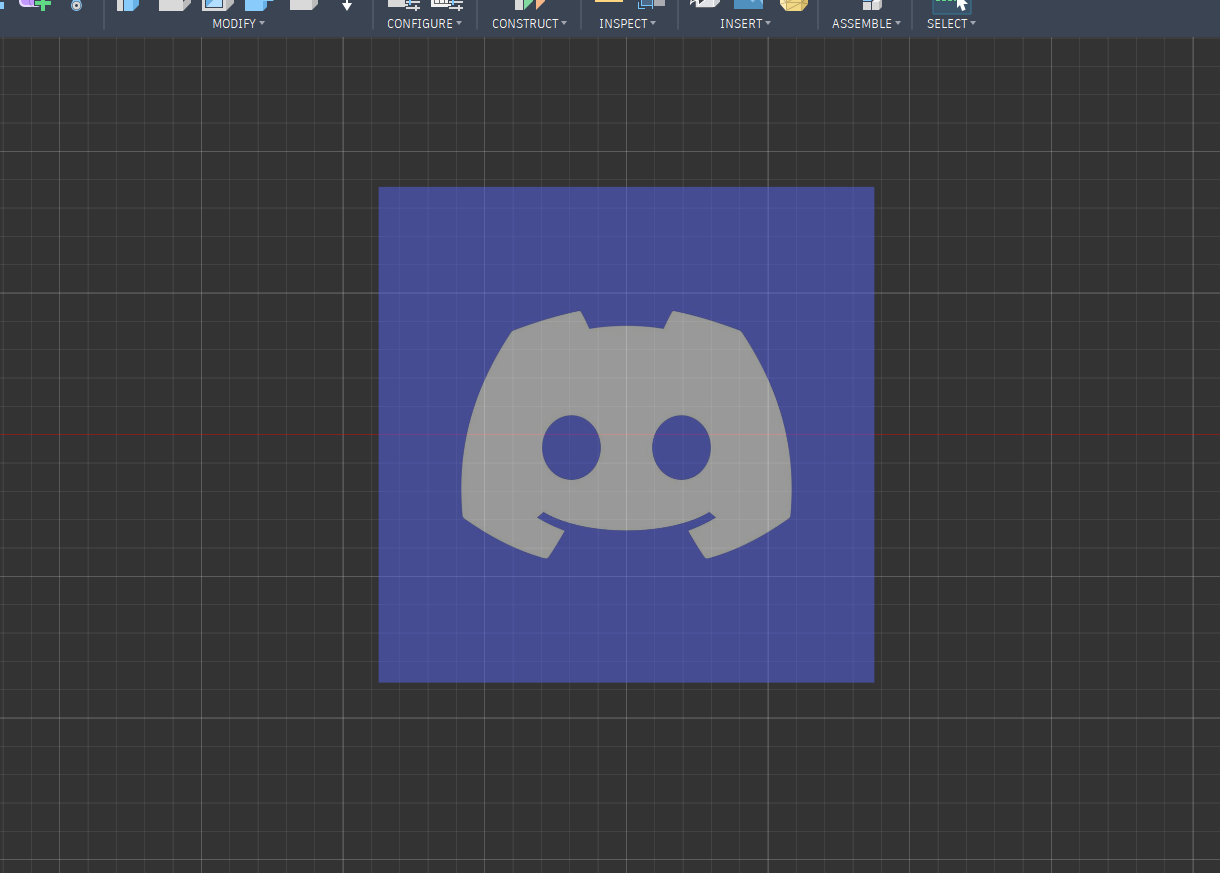This screenshot has height=873, width=1220.
Task: Select the Discord logo's left eye hole
Action: (571, 447)
